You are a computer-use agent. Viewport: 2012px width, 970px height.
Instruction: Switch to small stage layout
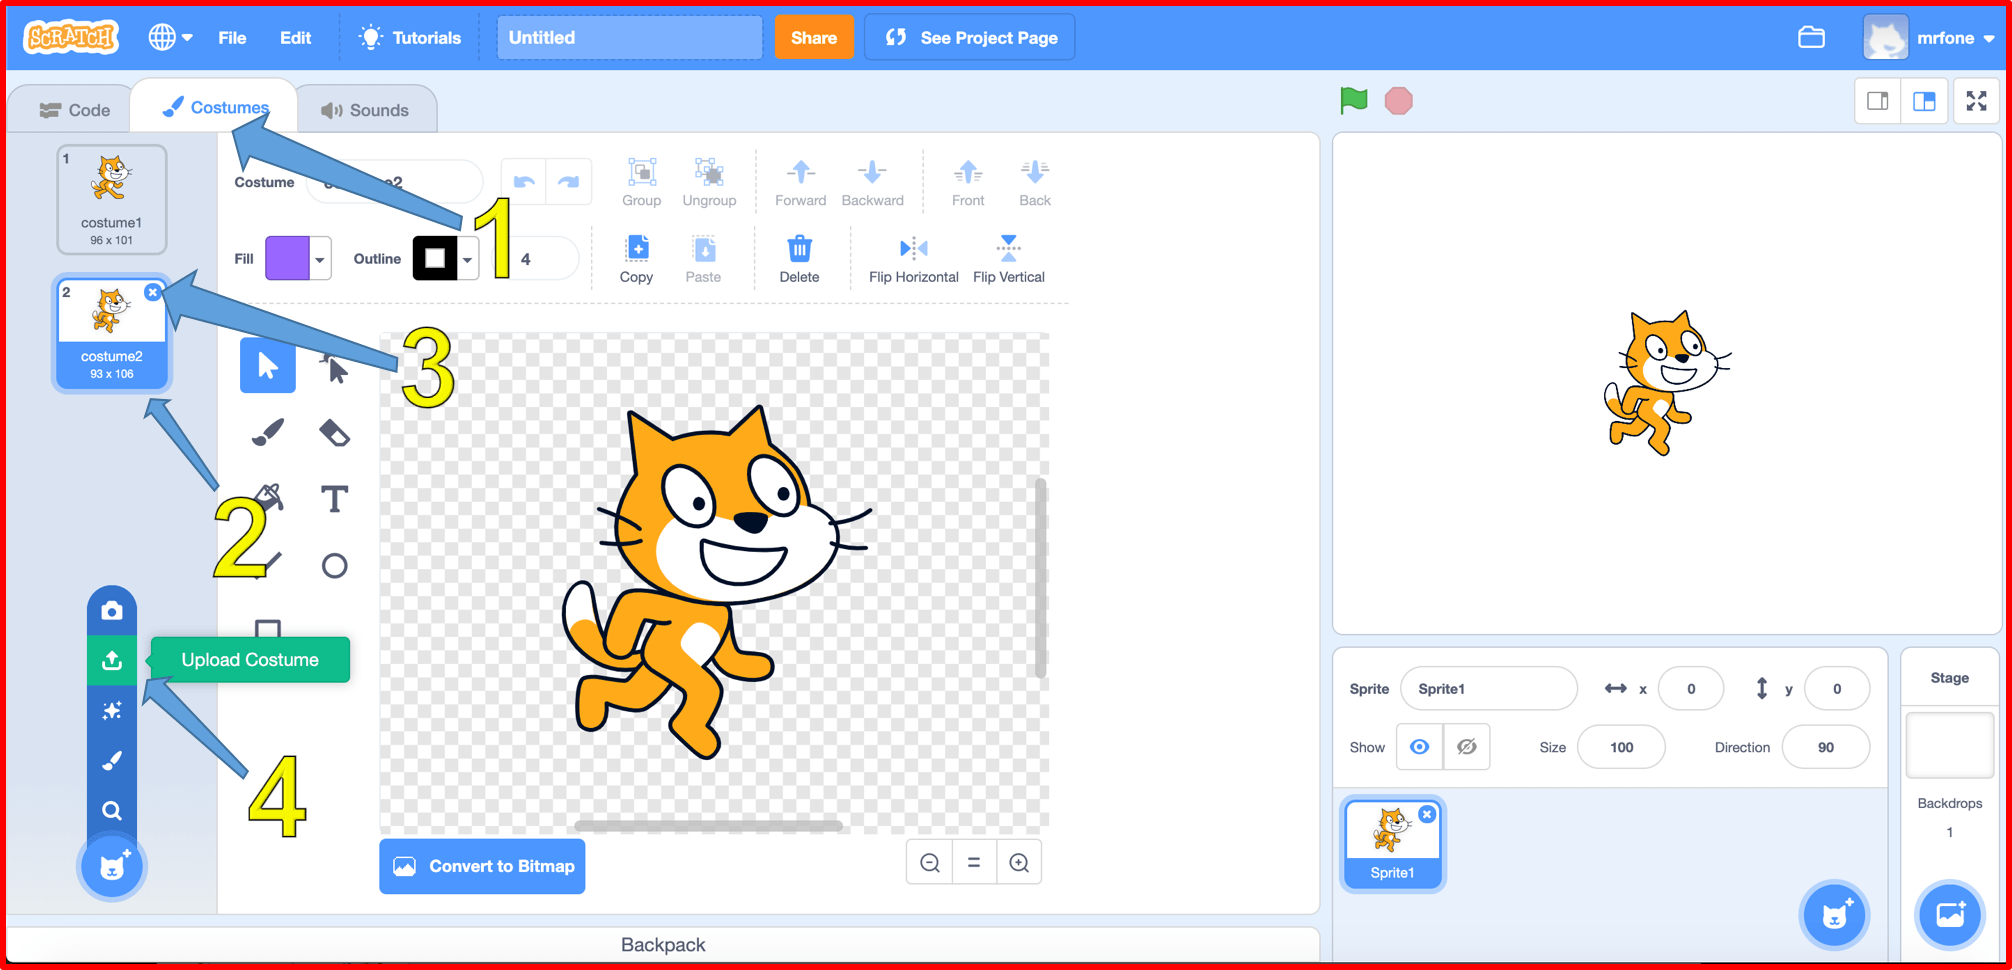[x=1878, y=101]
